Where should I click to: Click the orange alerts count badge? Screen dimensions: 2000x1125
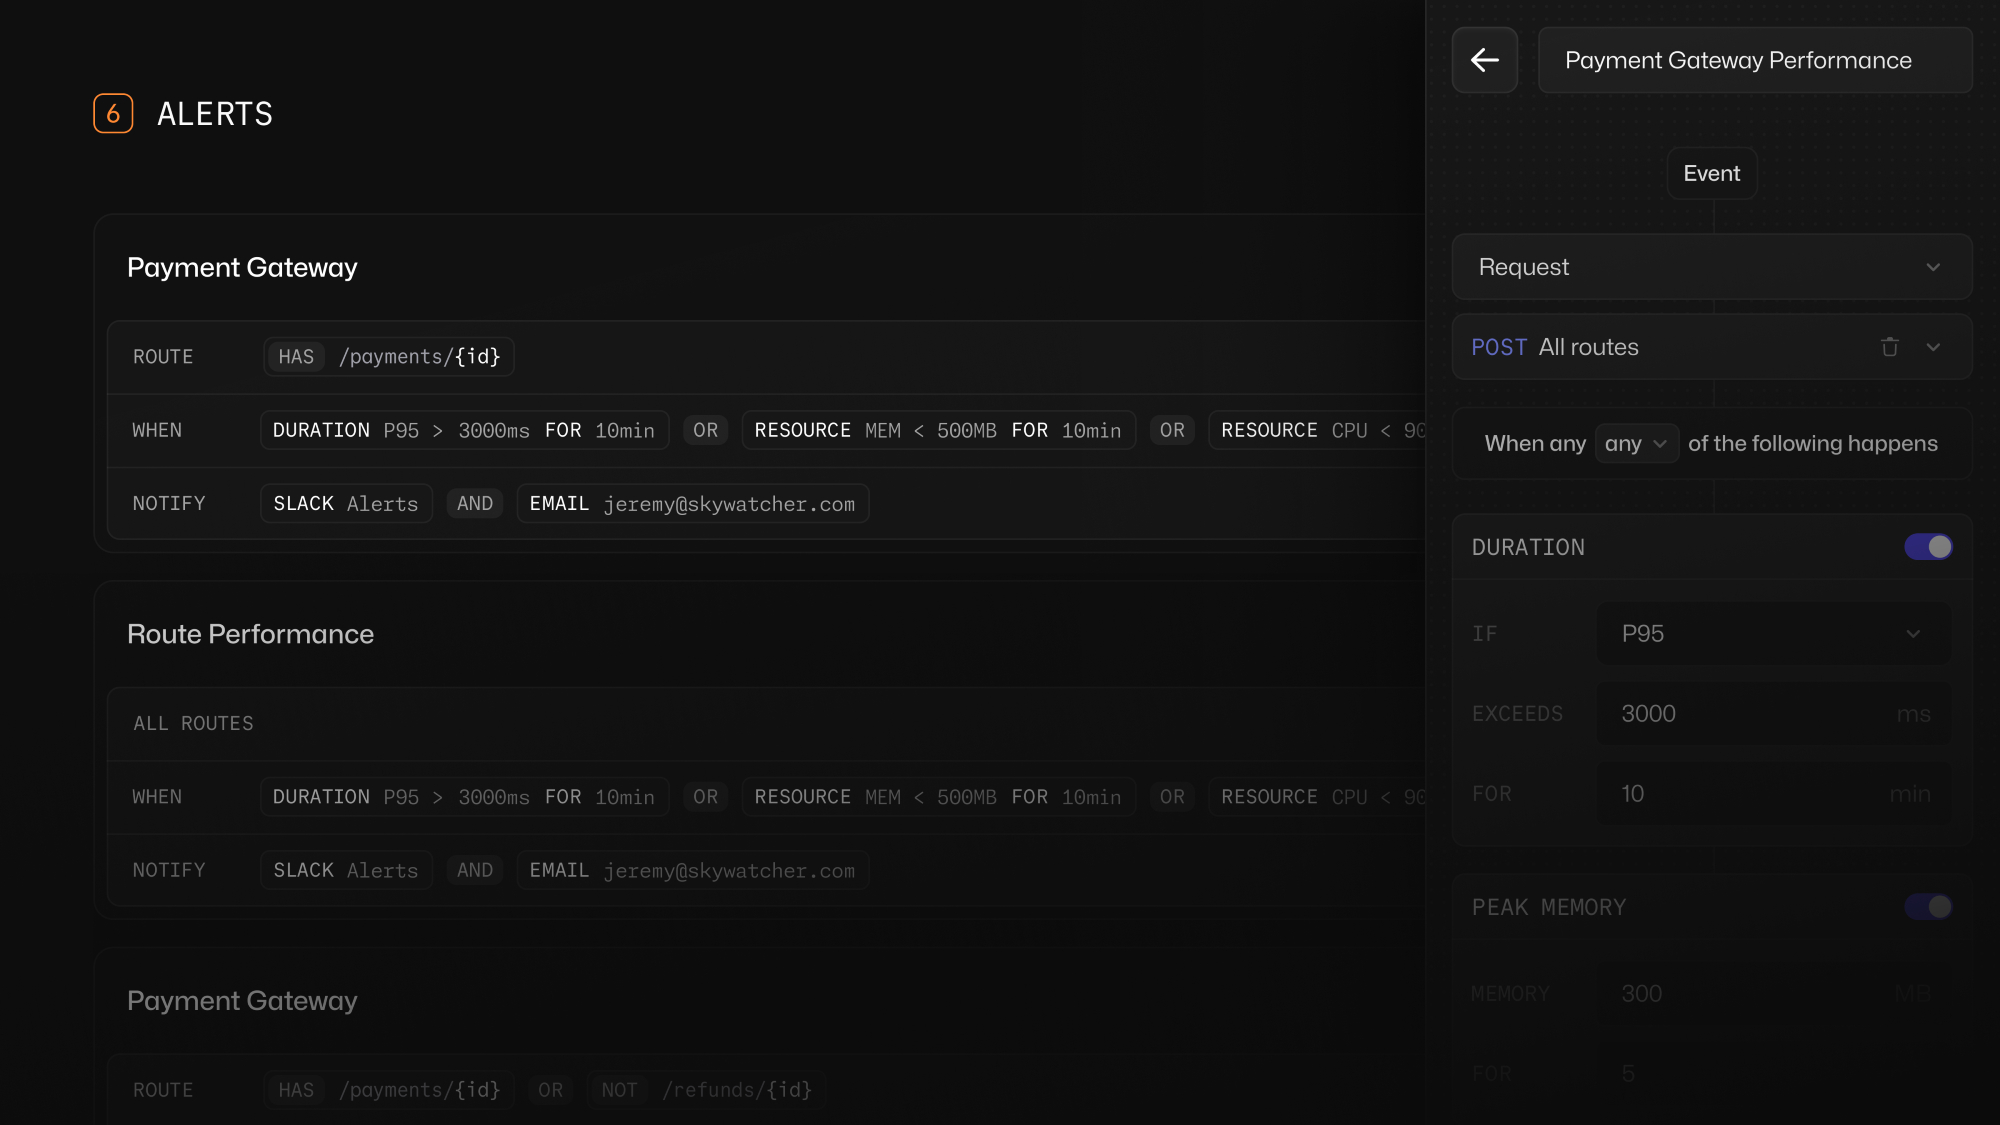[x=113, y=114]
